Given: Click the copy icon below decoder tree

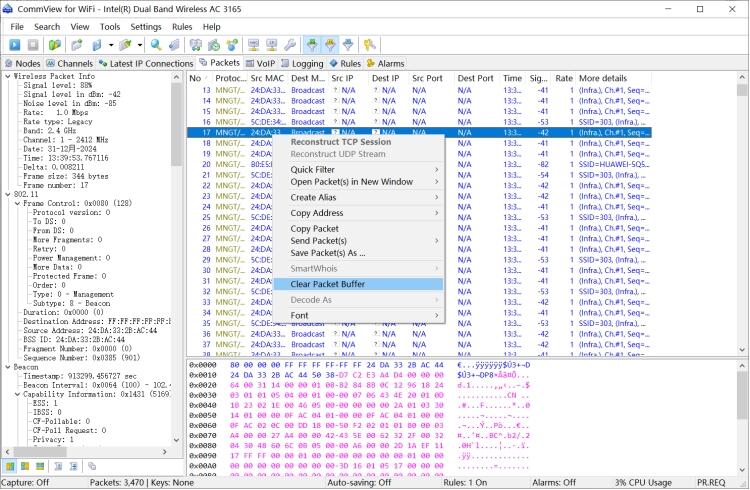Looking at the screenshot, I should pos(91,466).
